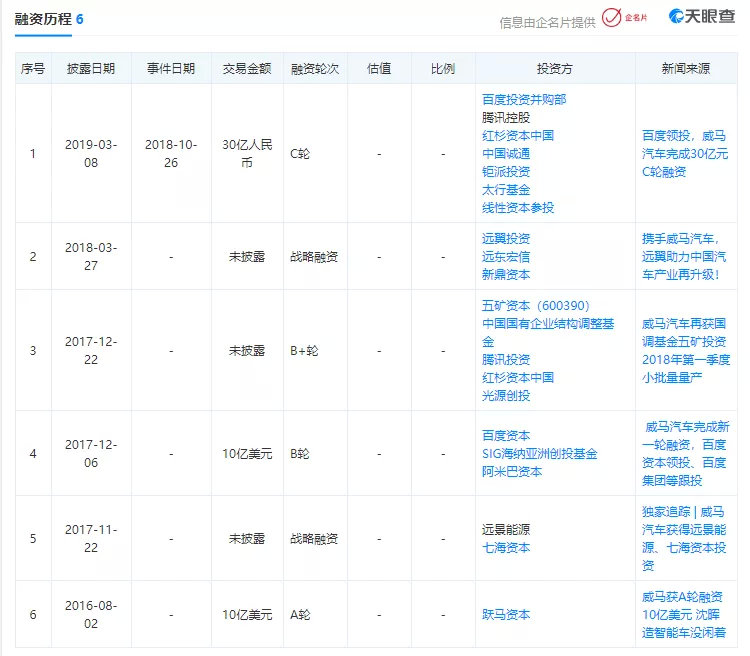Click the 天眼查 logo icon

coord(702,18)
